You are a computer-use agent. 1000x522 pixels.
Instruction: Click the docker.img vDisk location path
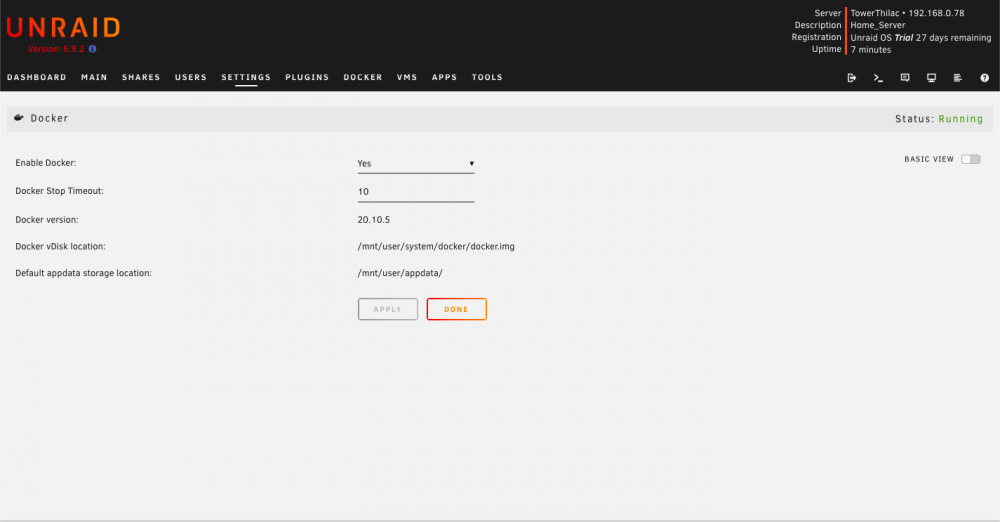coord(436,246)
